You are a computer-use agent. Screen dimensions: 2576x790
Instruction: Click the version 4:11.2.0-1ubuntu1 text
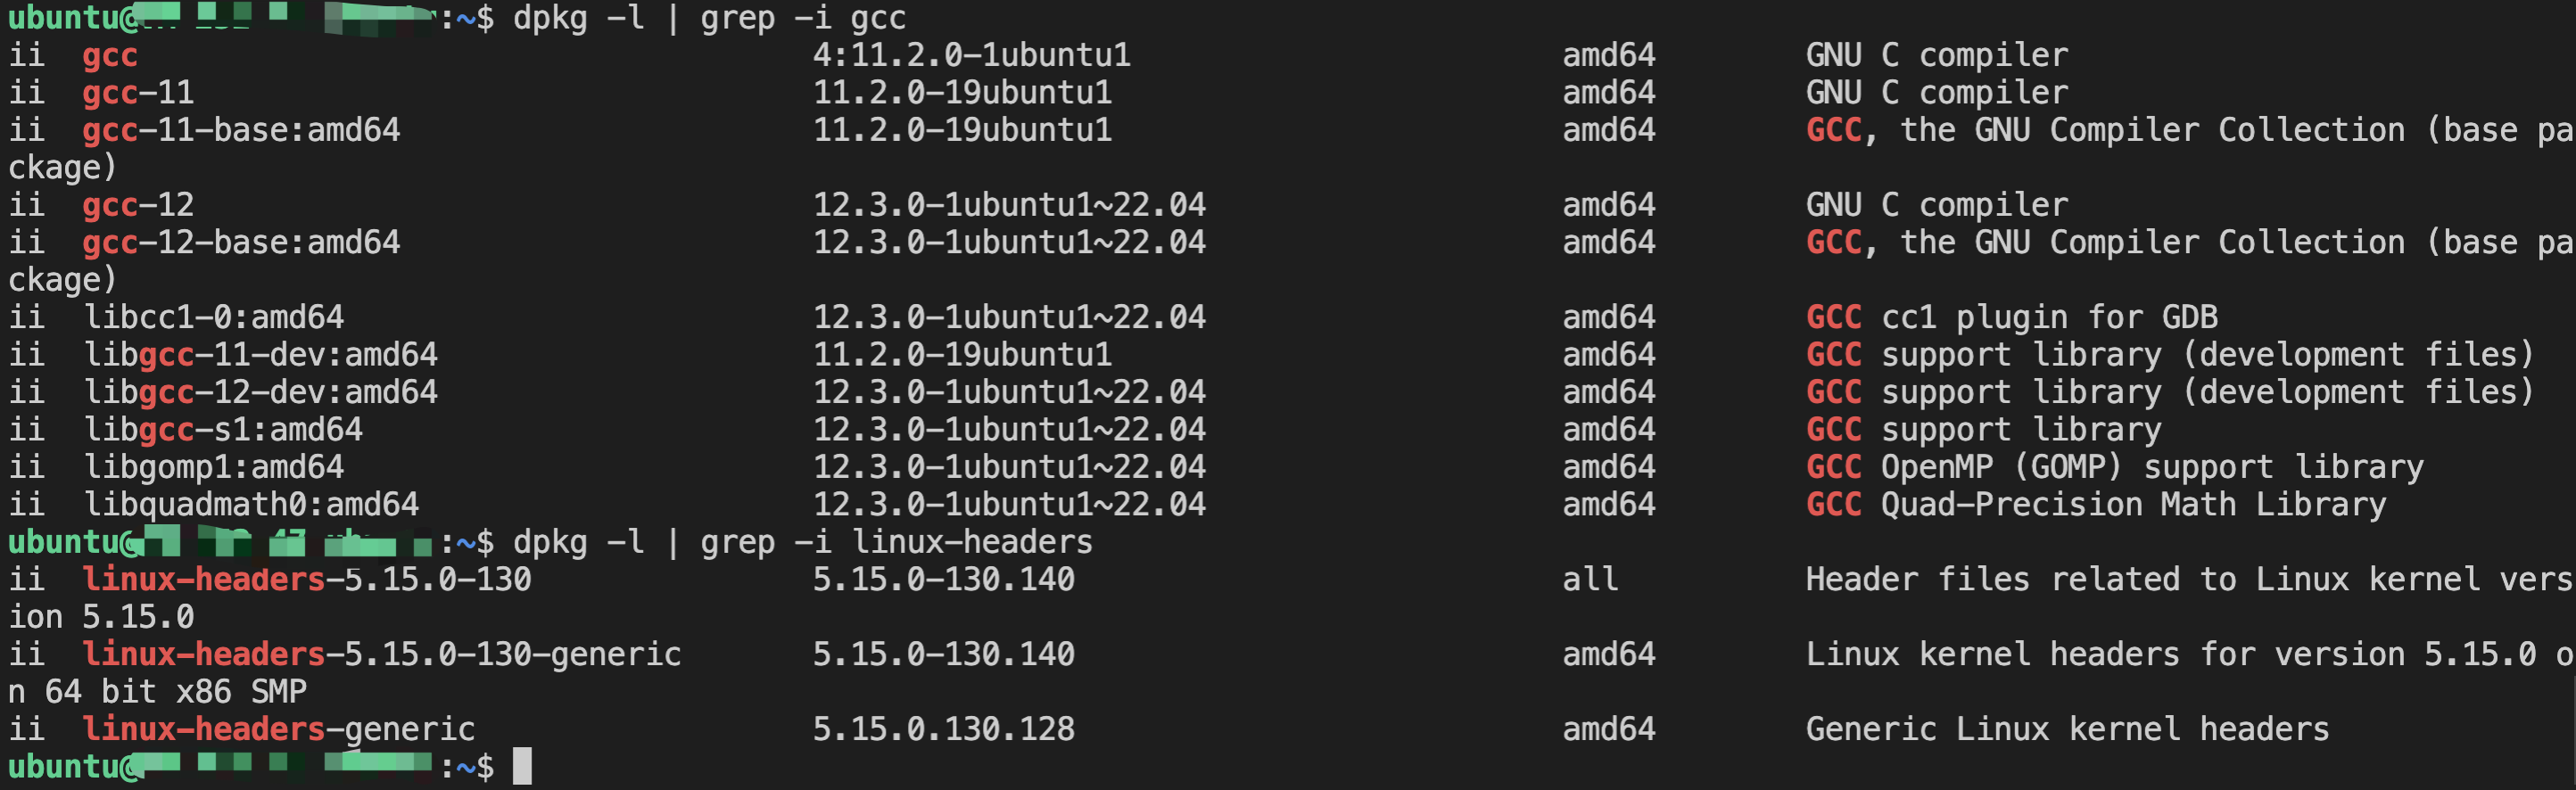(x=971, y=55)
